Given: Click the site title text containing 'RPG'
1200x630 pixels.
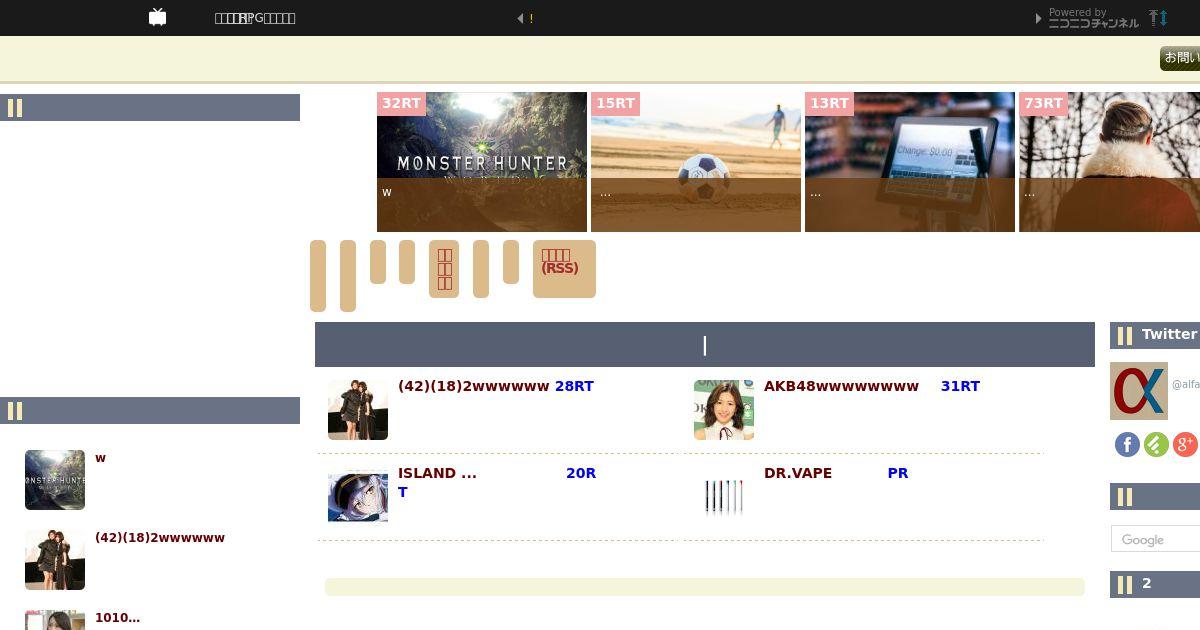Looking at the screenshot, I should point(255,18).
